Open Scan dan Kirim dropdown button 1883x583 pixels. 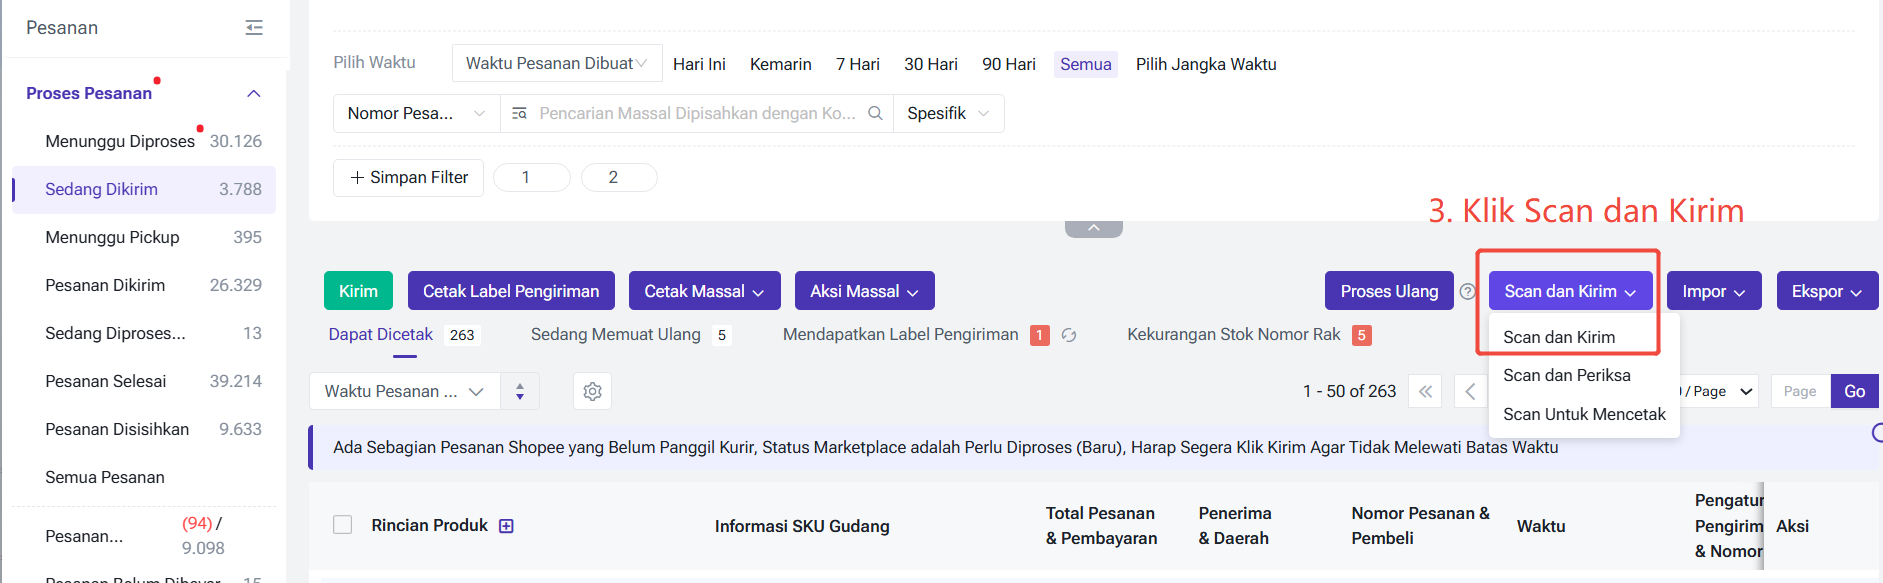tap(1570, 291)
